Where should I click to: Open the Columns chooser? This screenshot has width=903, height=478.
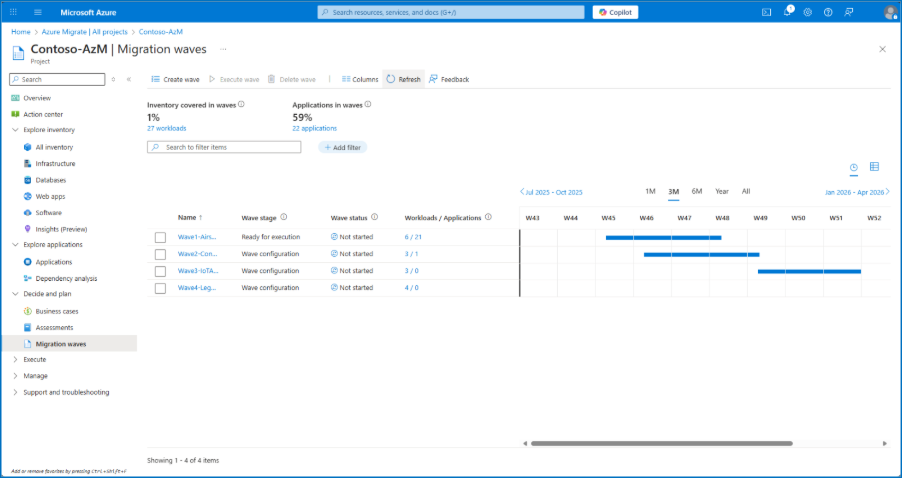click(360, 79)
